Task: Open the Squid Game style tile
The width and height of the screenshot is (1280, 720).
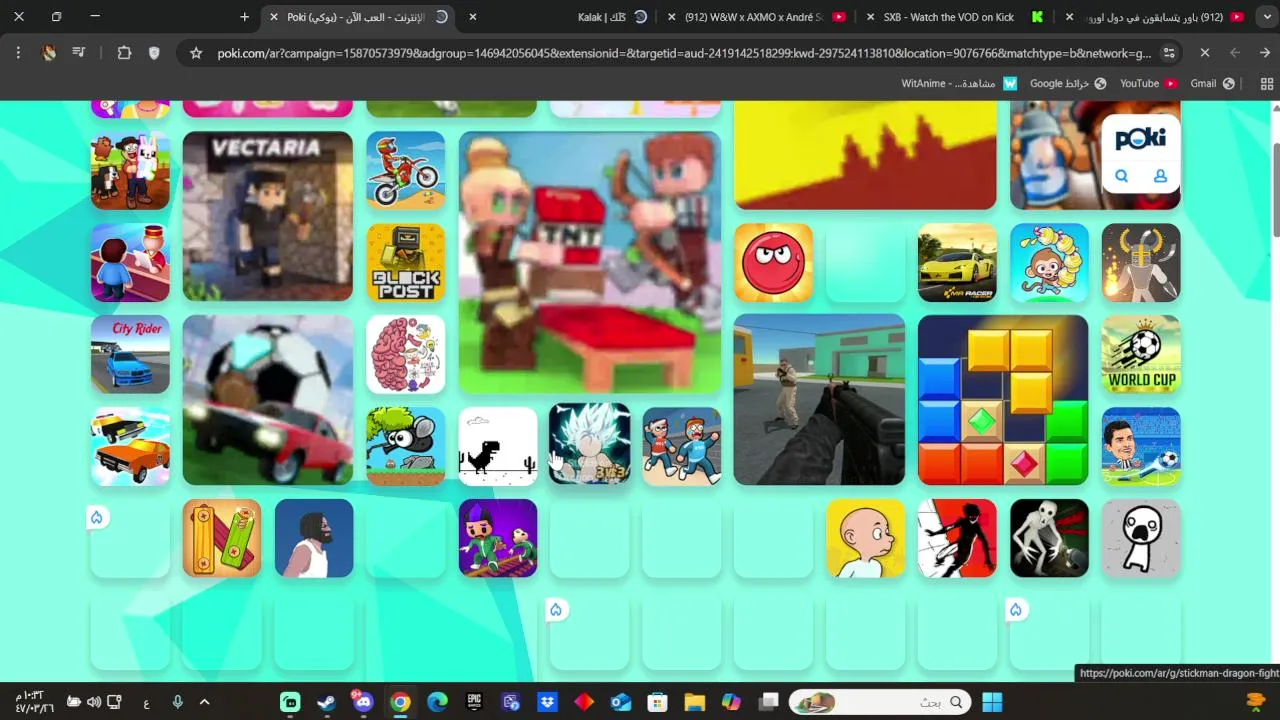Action: click(498, 538)
